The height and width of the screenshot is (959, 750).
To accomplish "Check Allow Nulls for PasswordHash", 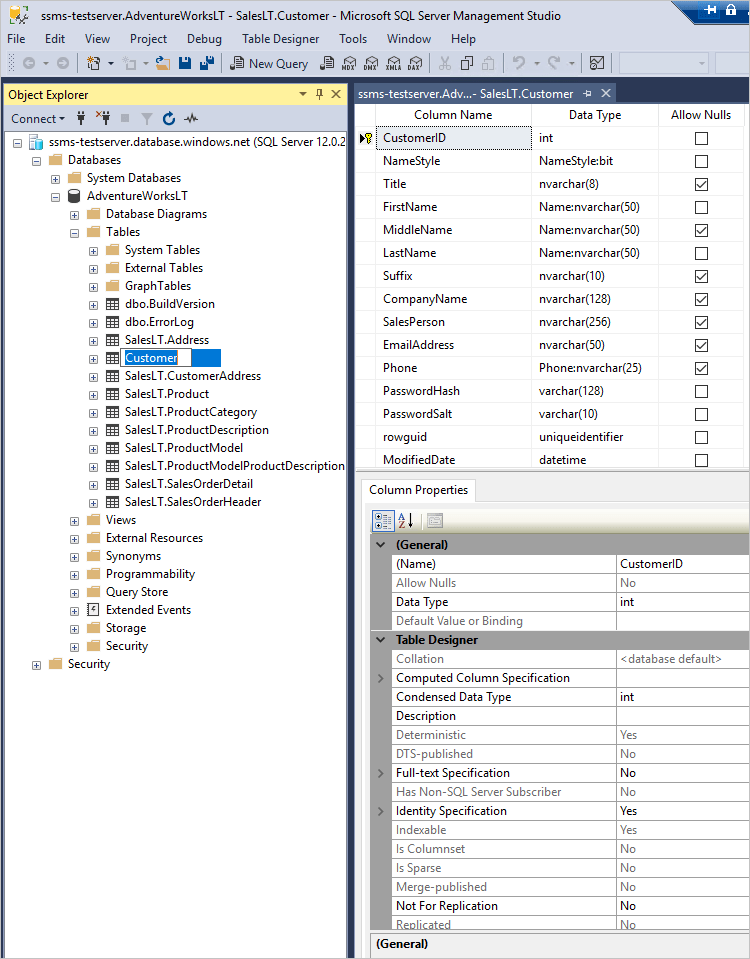I will coord(701,391).
